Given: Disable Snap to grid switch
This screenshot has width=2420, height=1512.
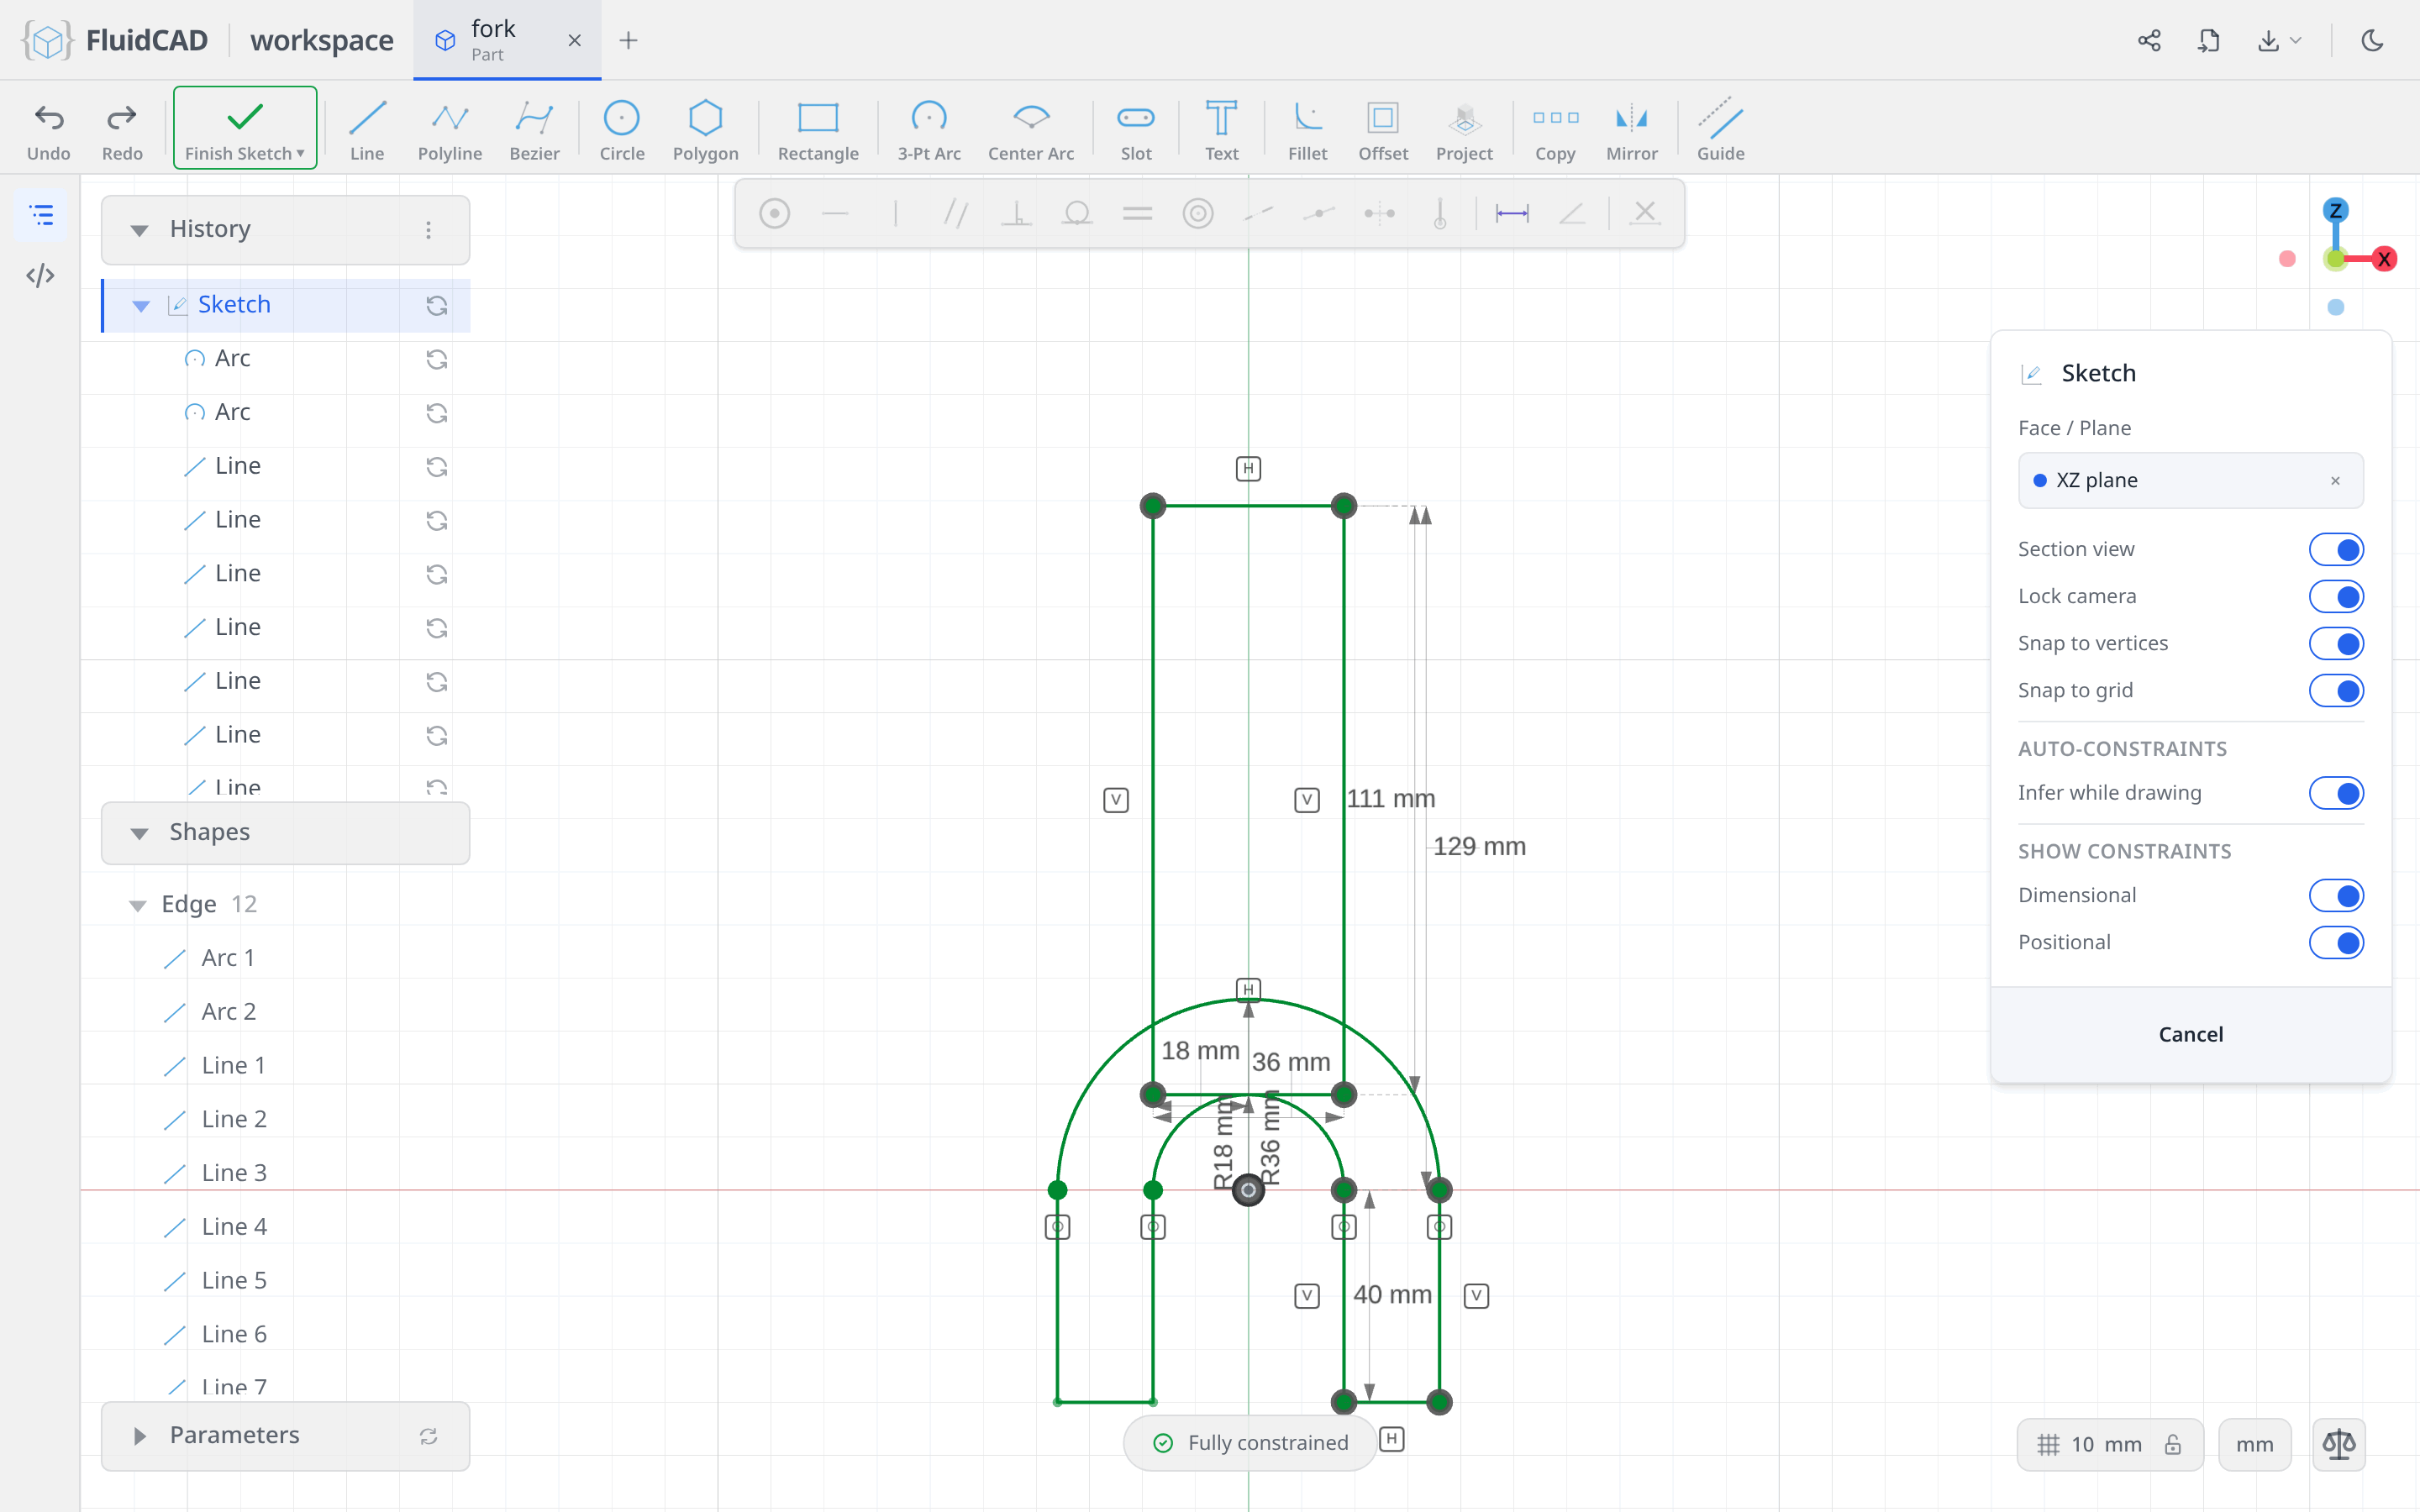Looking at the screenshot, I should [x=2336, y=690].
